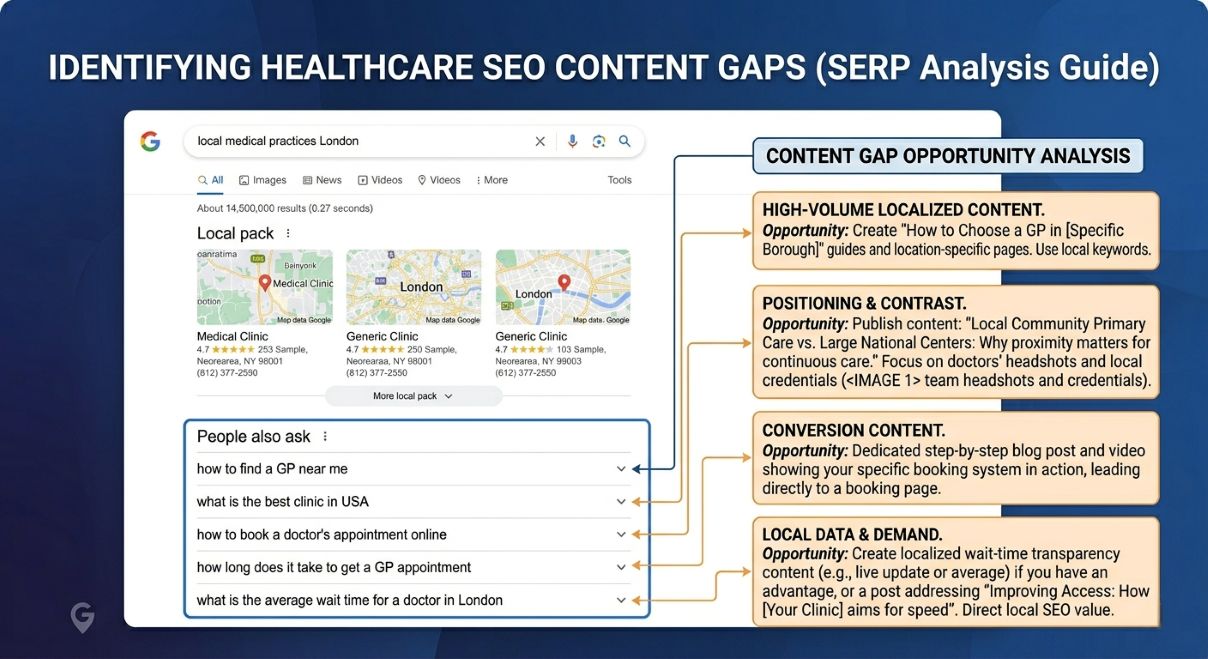Viewport: 1208px width, 659px height.
Task: Click the magnifier search submit icon
Action: click(x=625, y=141)
